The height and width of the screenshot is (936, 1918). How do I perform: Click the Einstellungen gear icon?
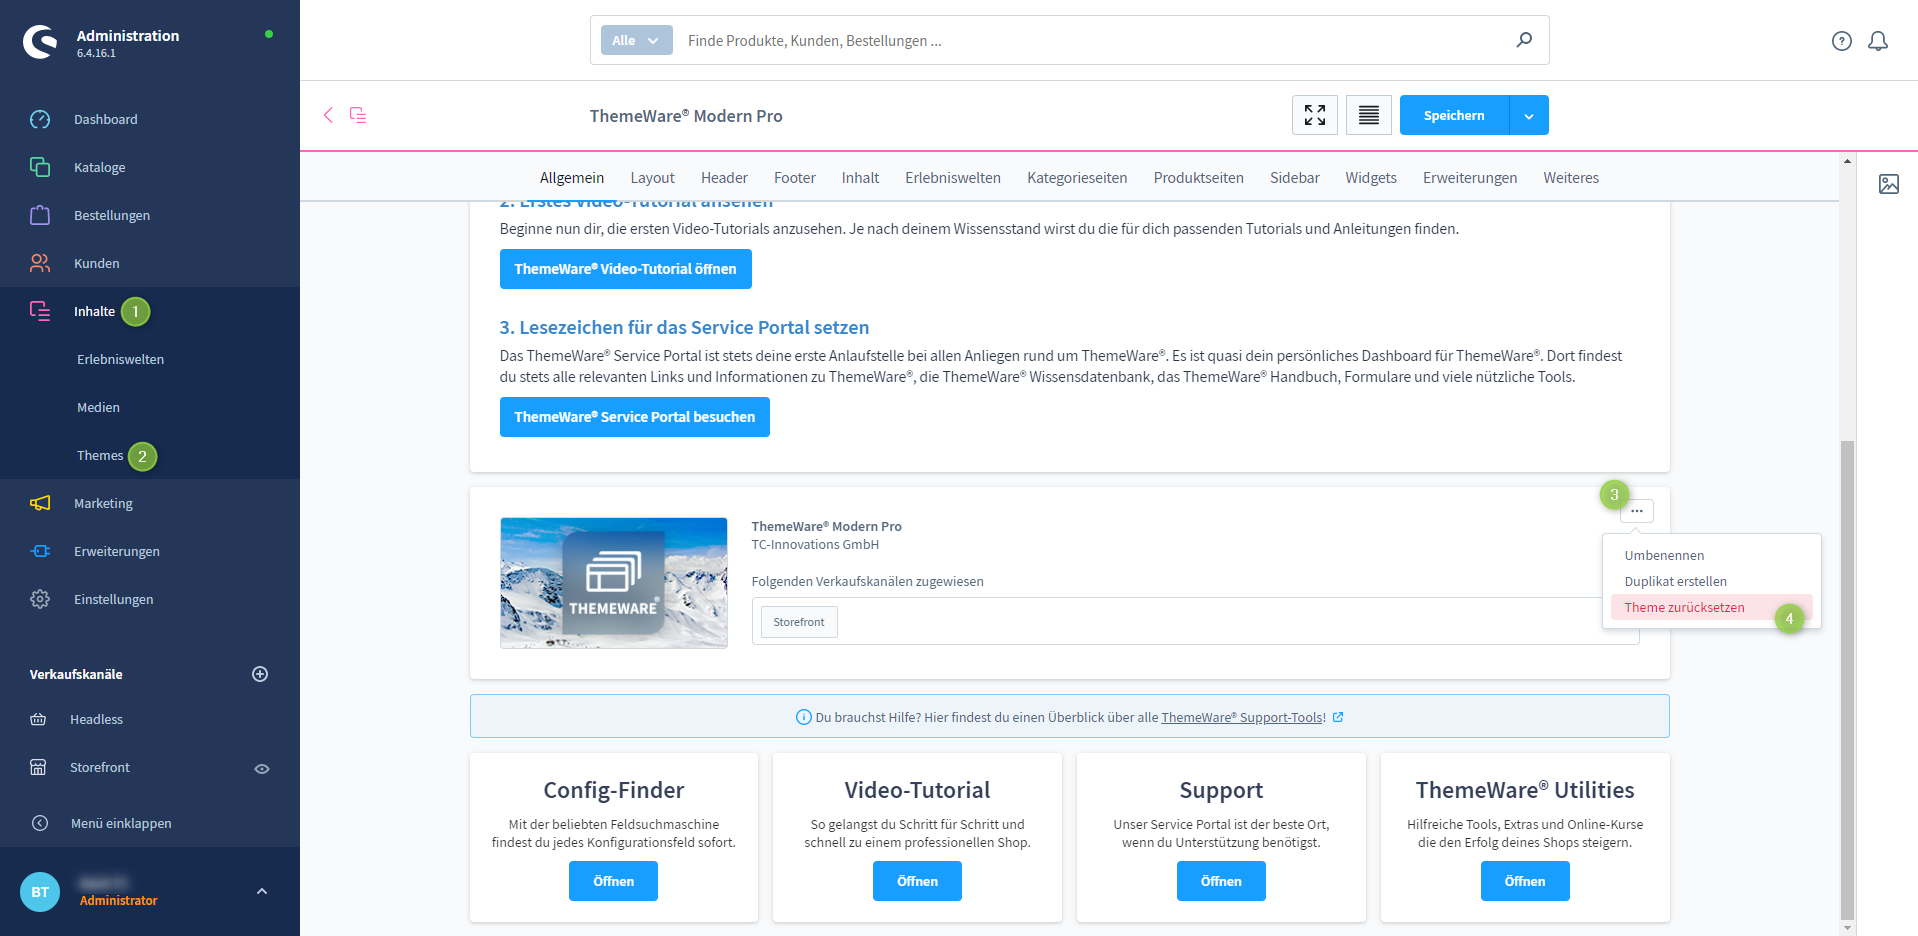pos(40,599)
